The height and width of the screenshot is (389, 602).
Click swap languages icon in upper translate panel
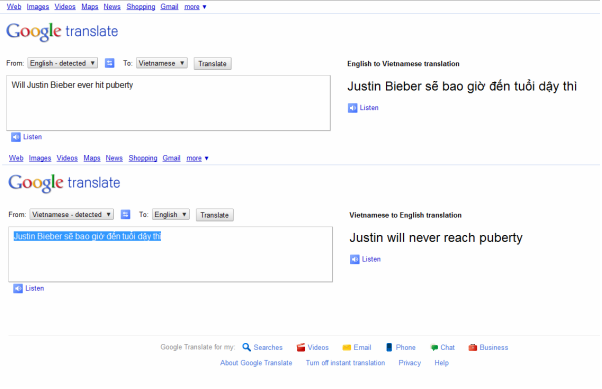click(x=109, y=63)
